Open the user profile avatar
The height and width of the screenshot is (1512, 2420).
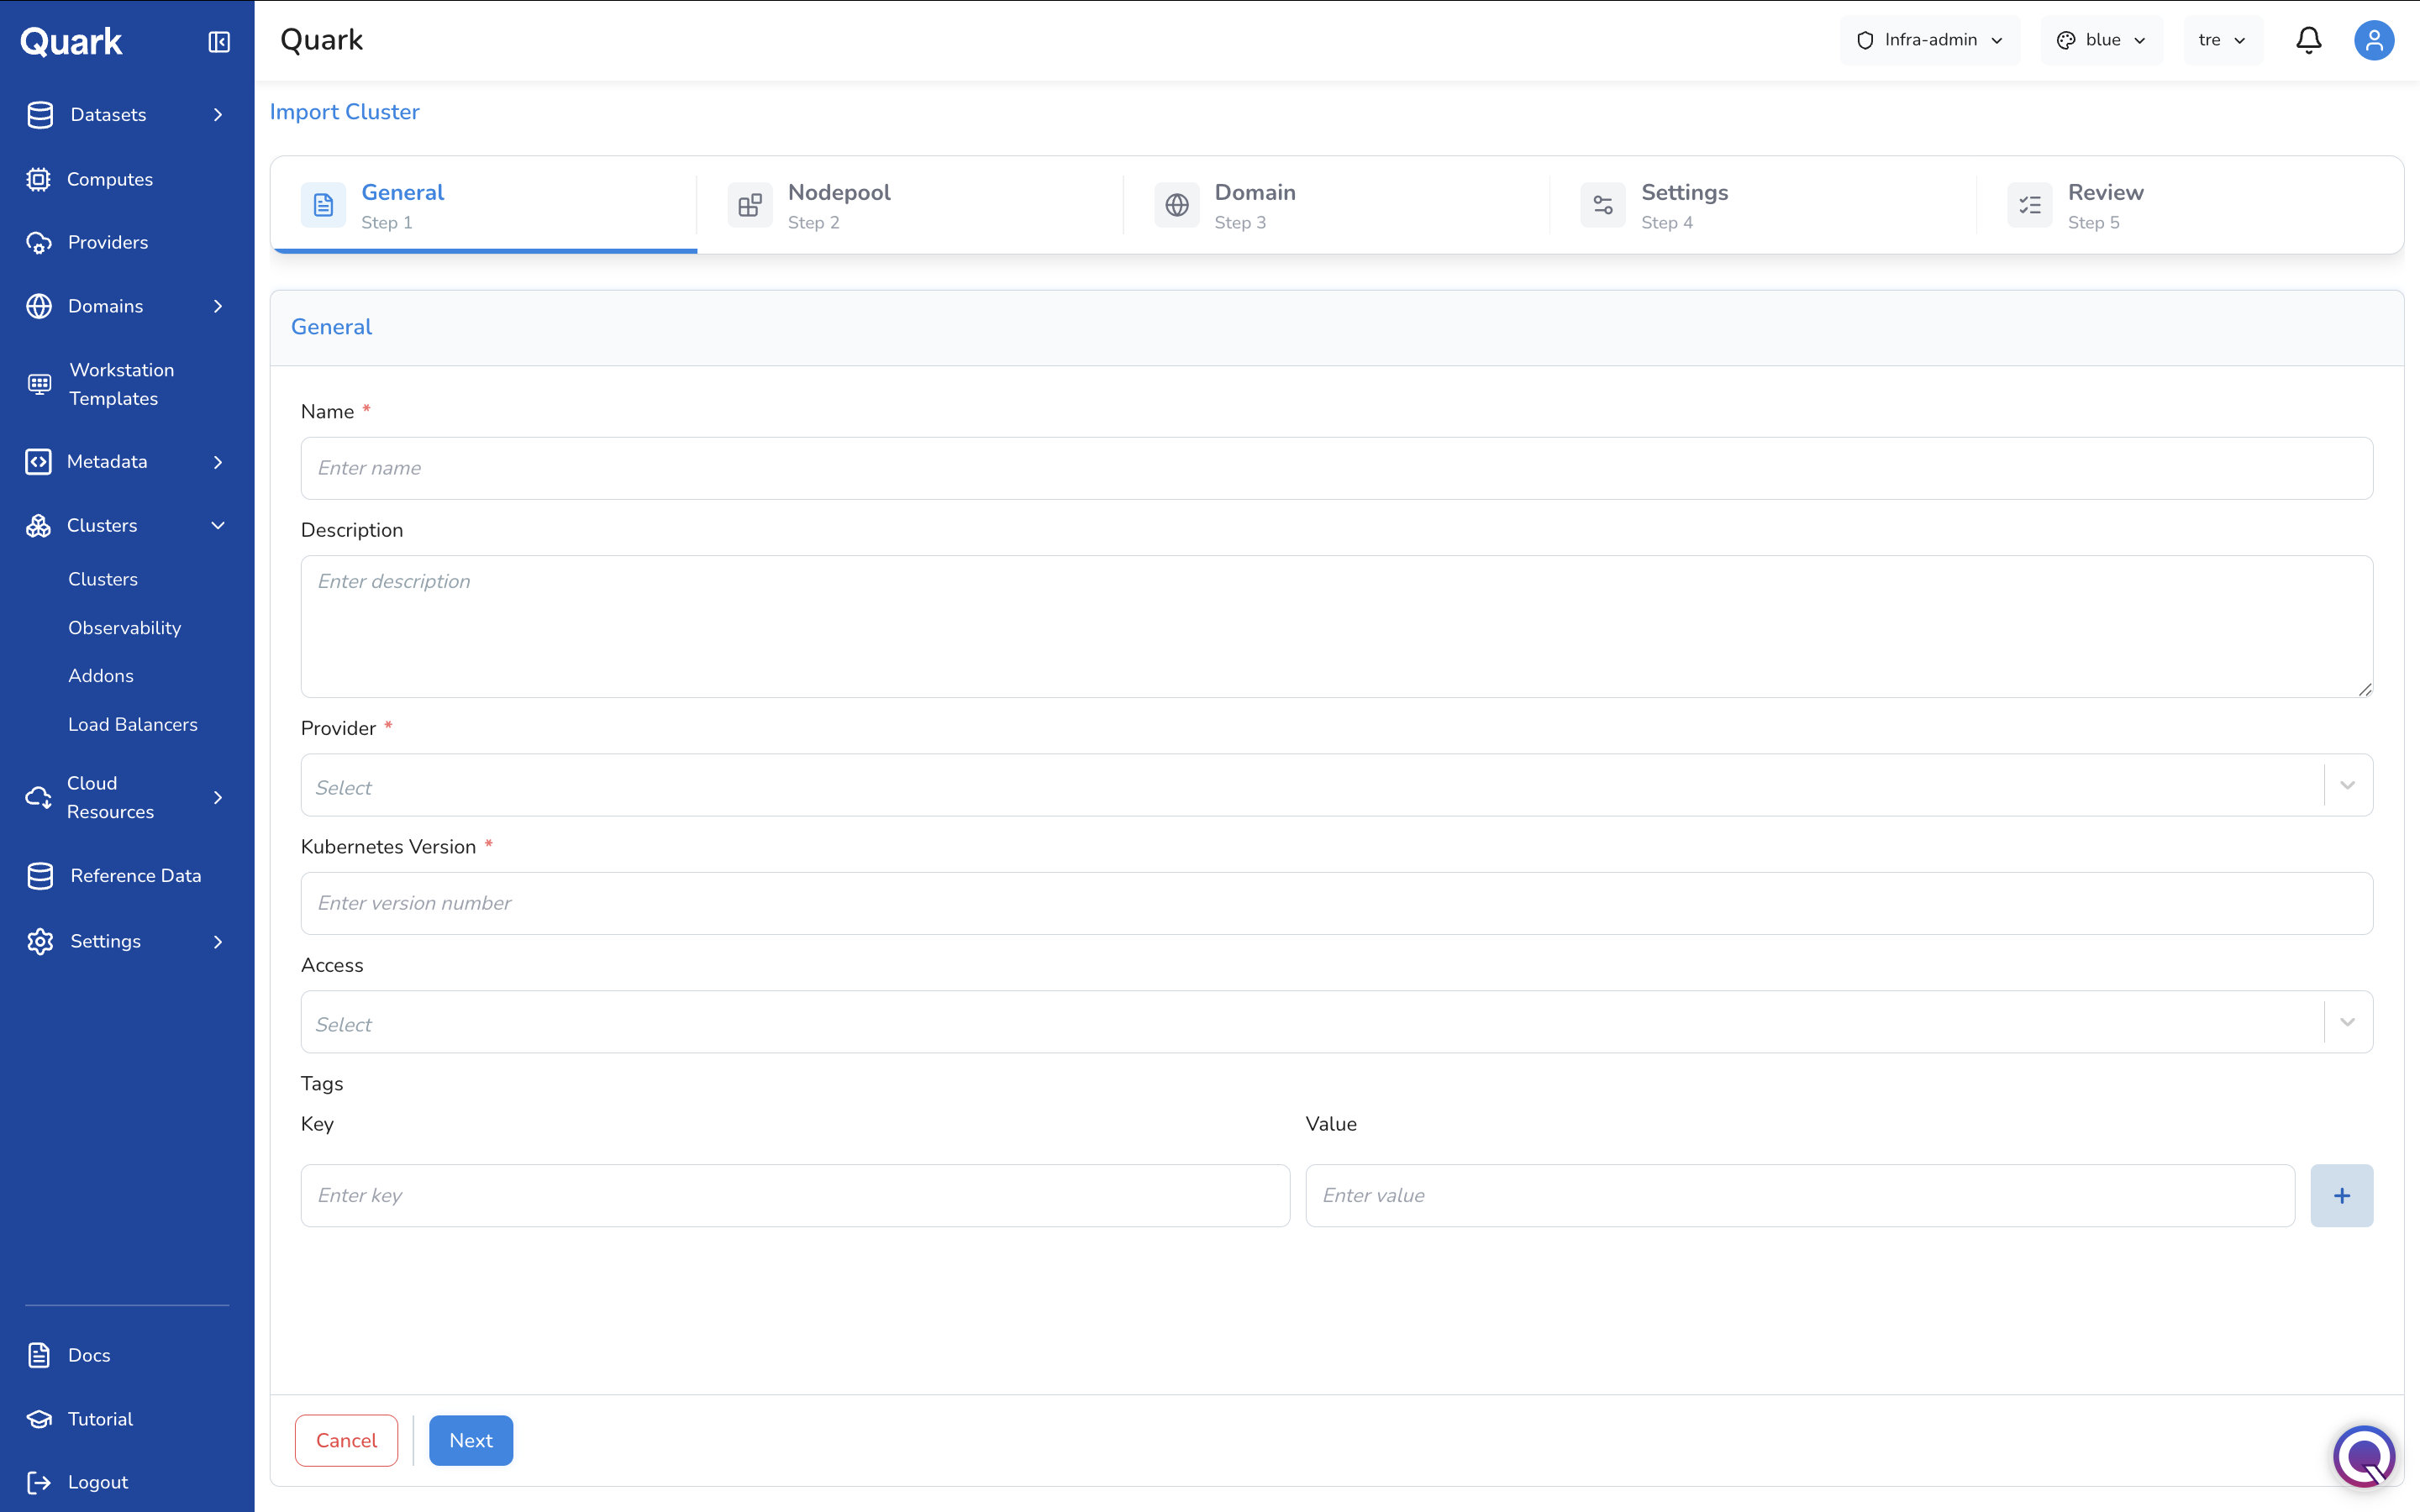(2374, 40)
